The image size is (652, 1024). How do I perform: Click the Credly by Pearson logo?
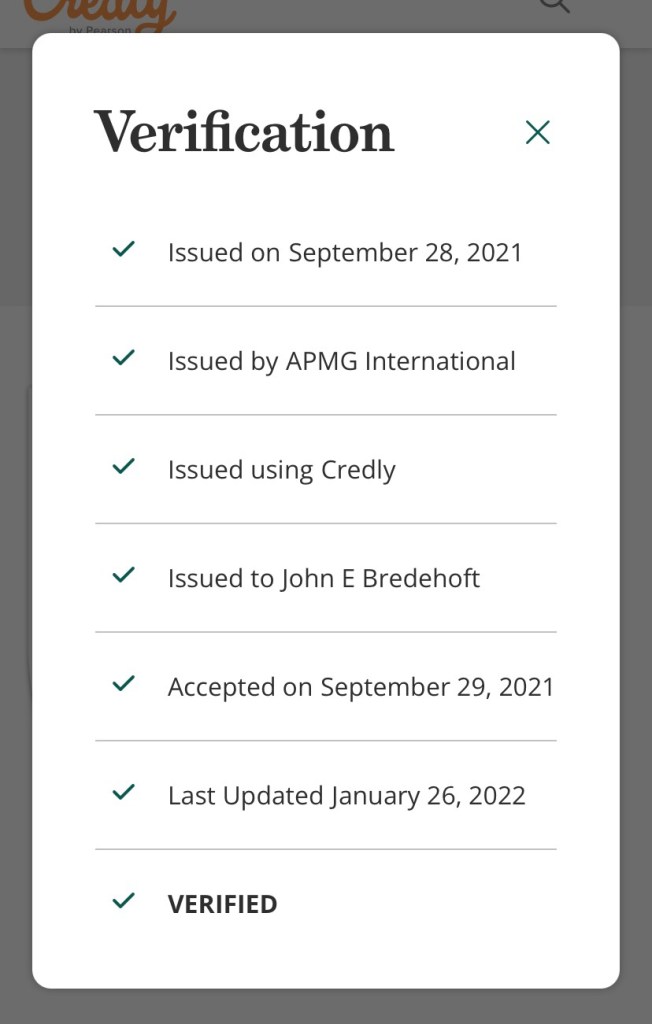(x=100, y=14)
